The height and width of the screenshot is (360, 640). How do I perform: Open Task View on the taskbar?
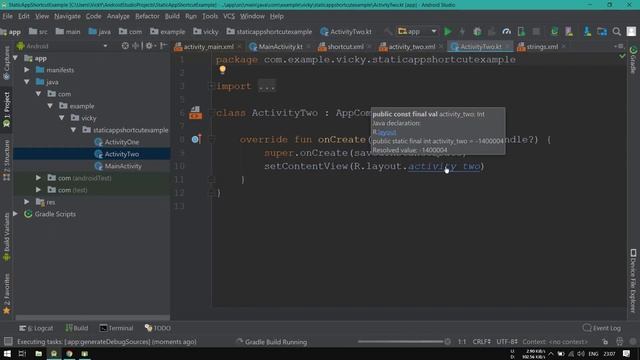pos(22,353)
